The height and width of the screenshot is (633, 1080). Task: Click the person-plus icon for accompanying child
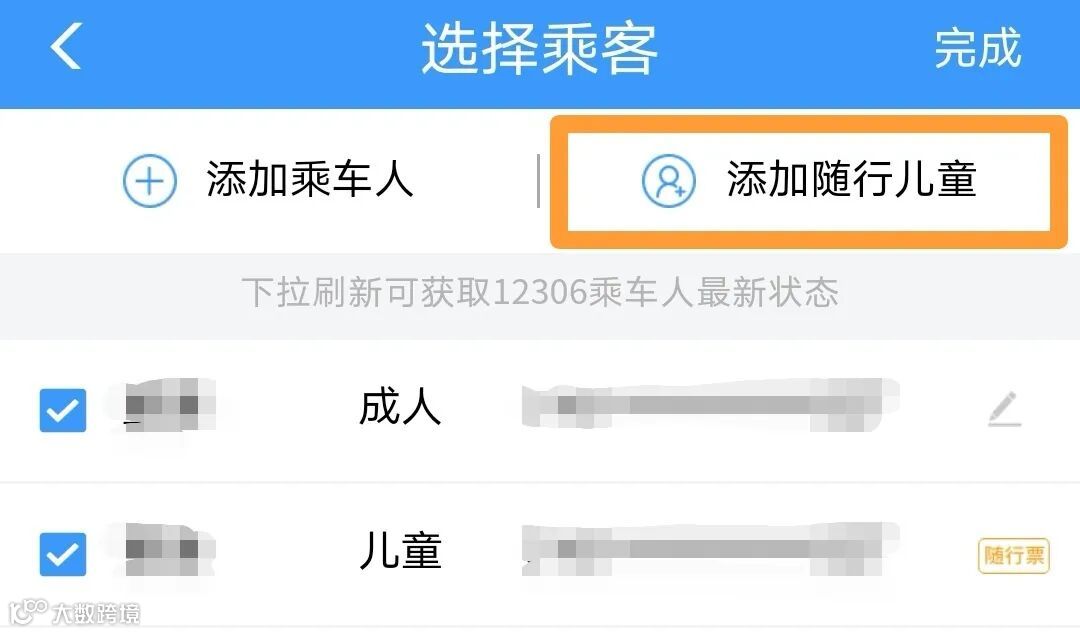coord(668,180)
